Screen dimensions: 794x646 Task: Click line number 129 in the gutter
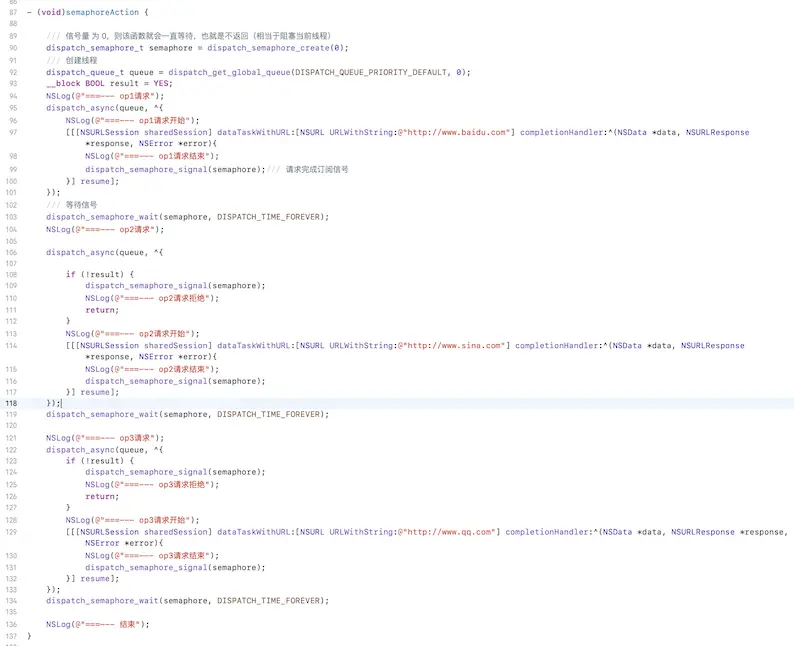click(x=10, y=532)
